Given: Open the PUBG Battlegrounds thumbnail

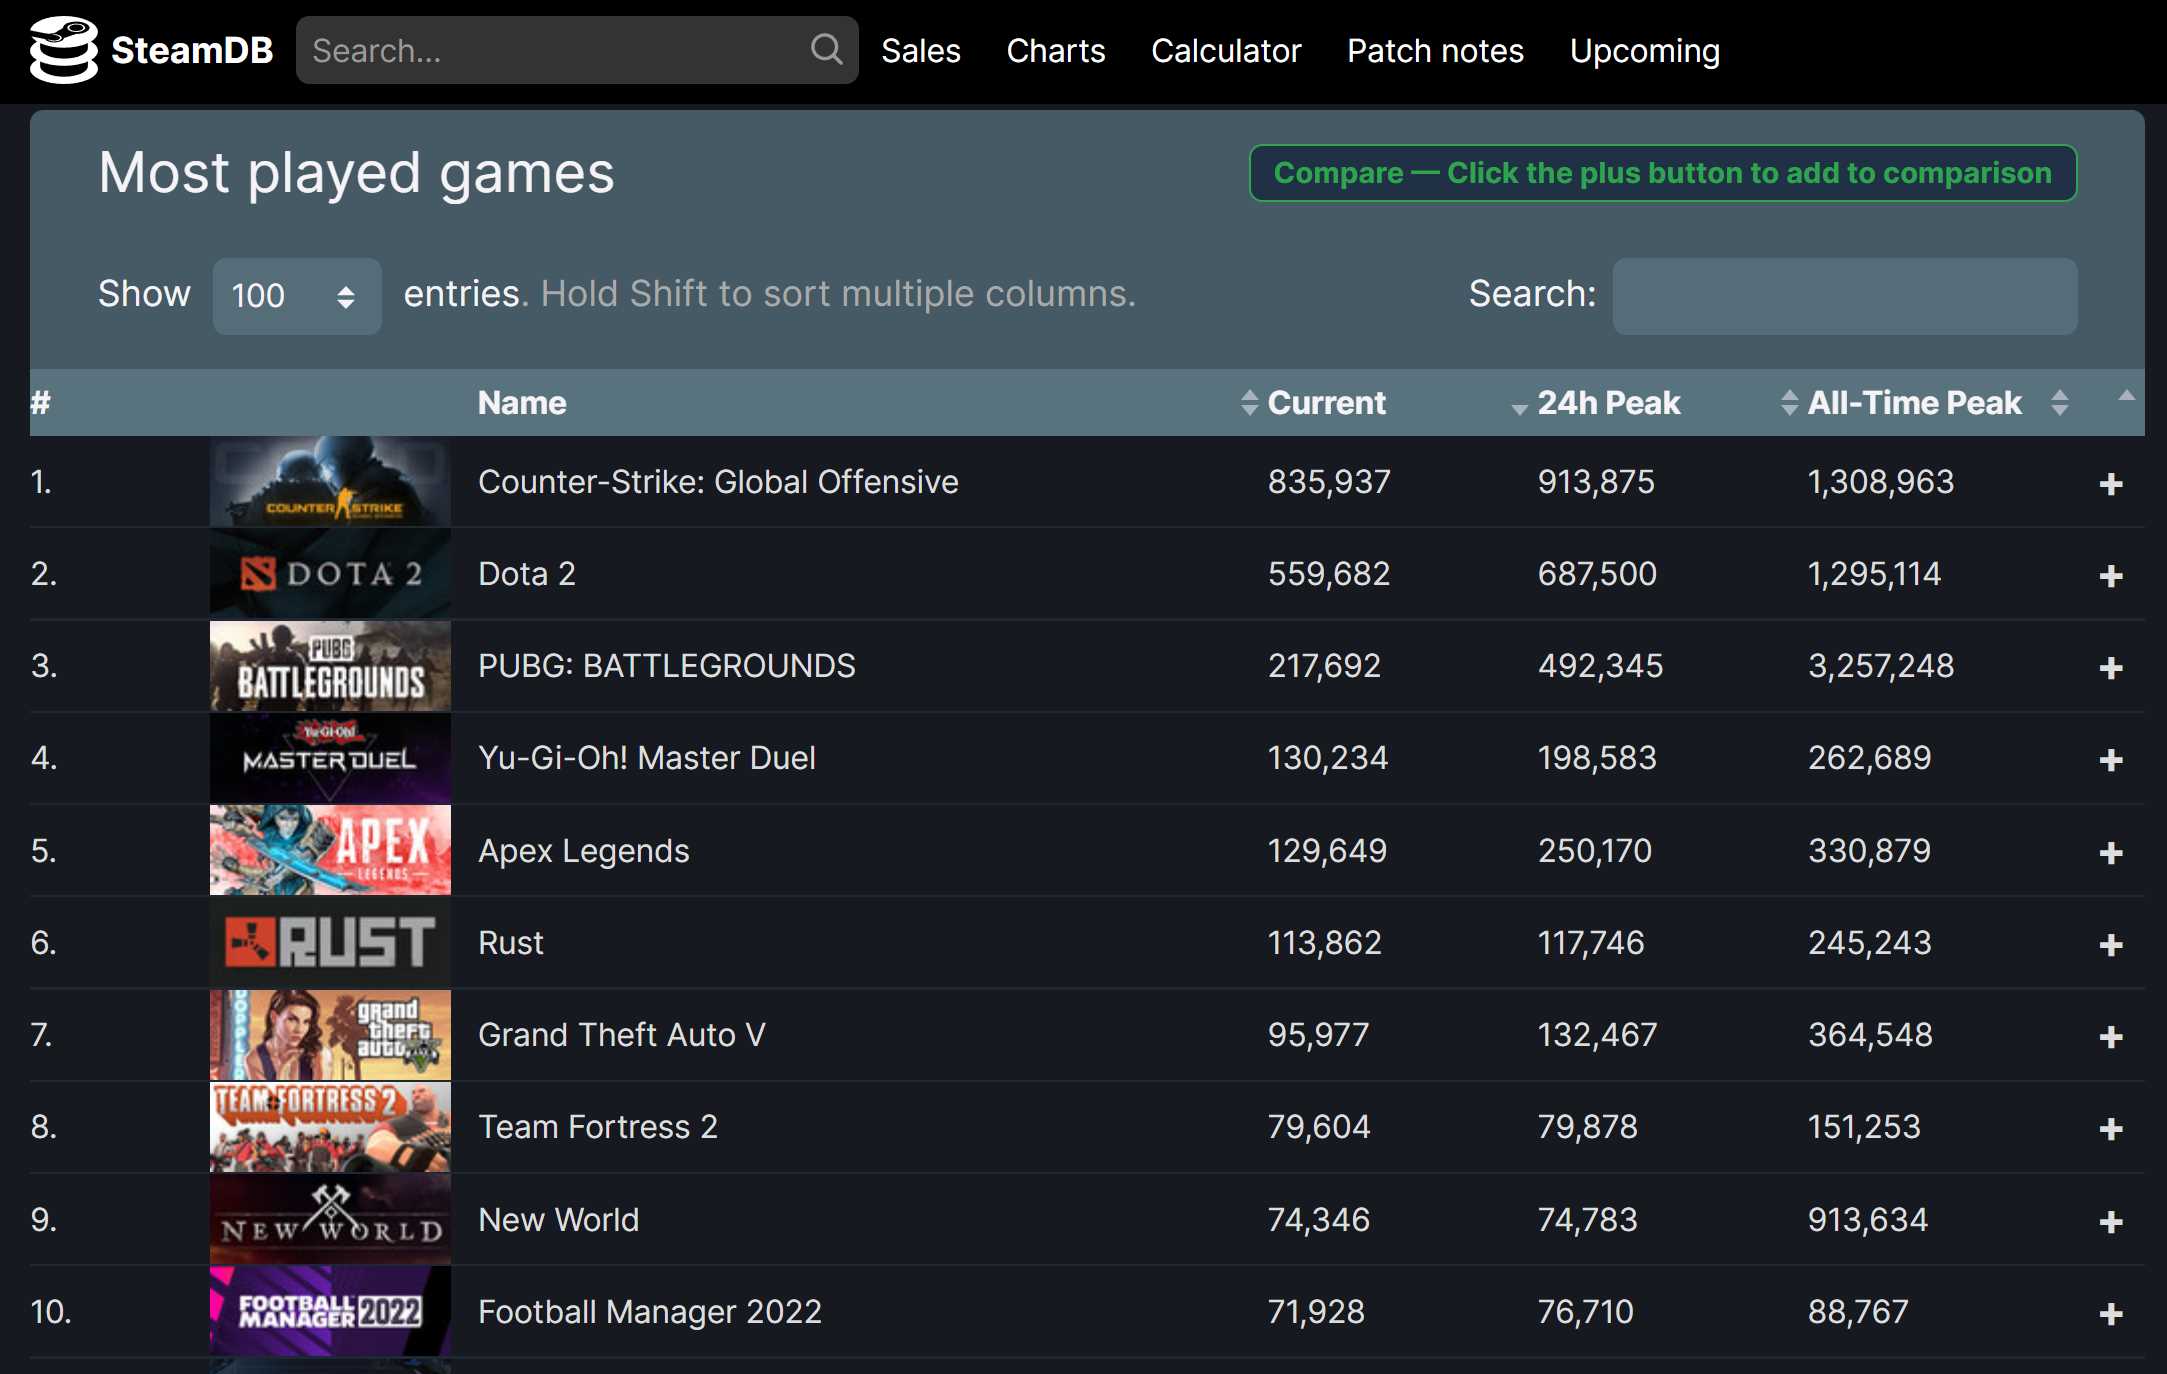Looking at the screenshot, I should point(330,666).
